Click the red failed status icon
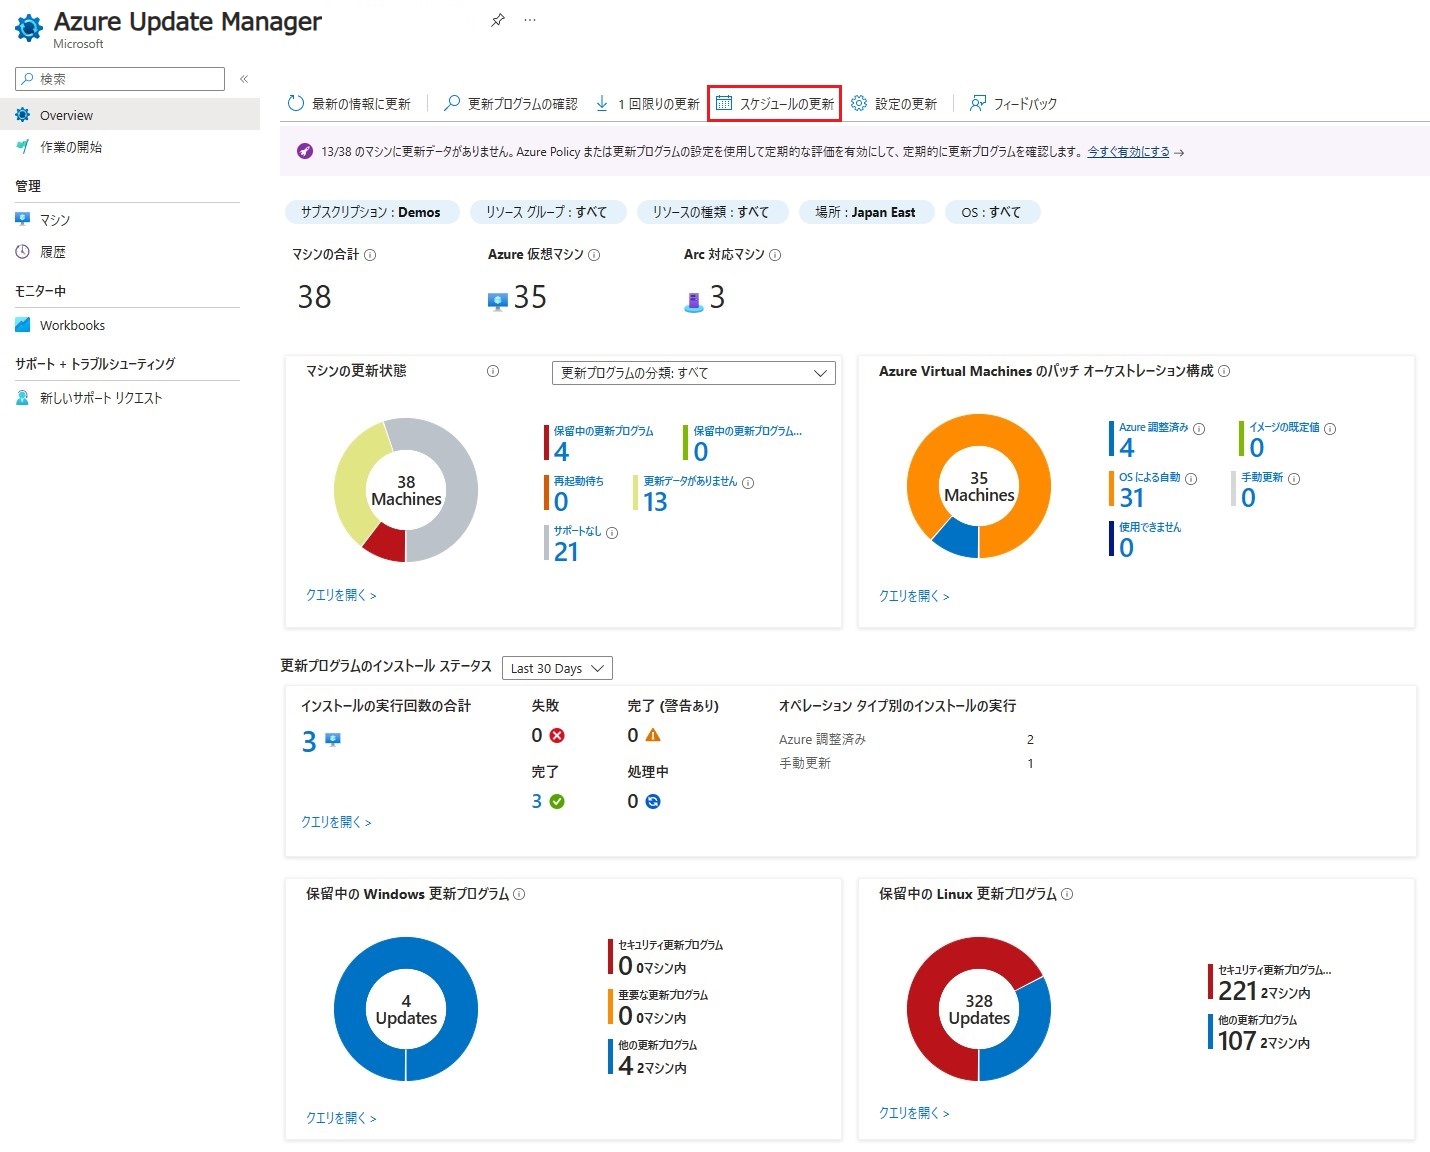Image resolution: width=1430 pixels, height=1152 pixels. (x=557, y=735)
